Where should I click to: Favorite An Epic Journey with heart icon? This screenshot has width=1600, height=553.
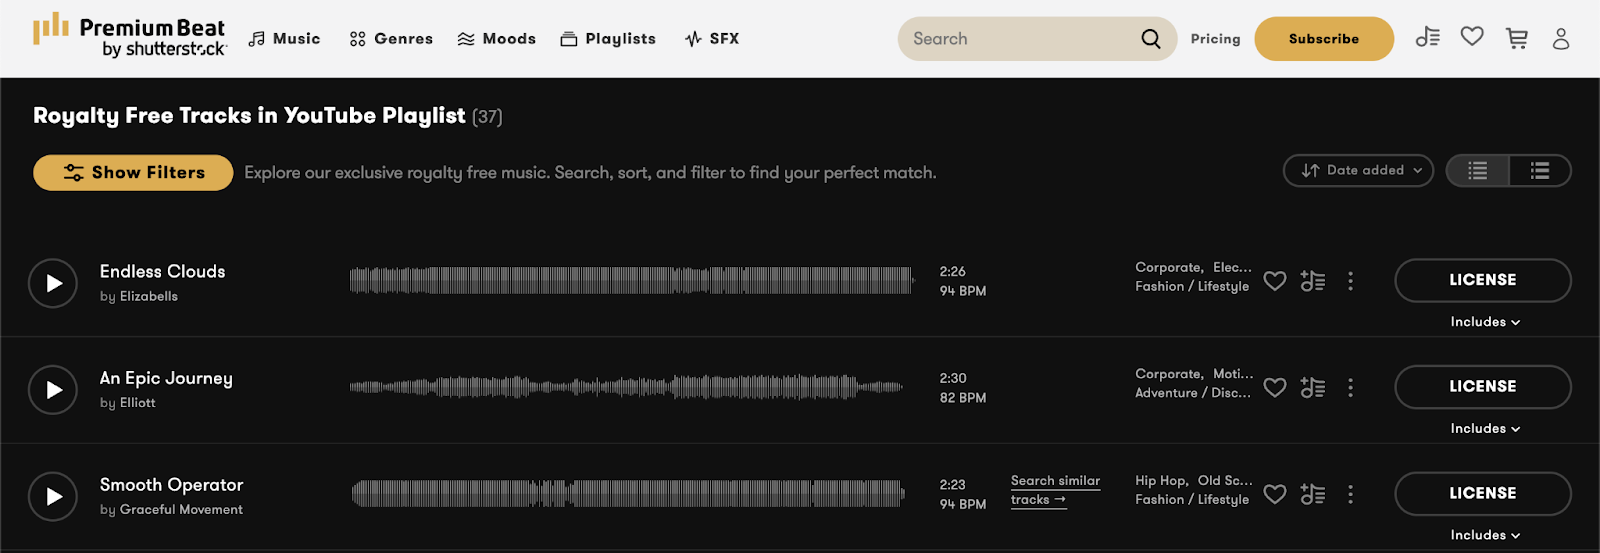1275,387
